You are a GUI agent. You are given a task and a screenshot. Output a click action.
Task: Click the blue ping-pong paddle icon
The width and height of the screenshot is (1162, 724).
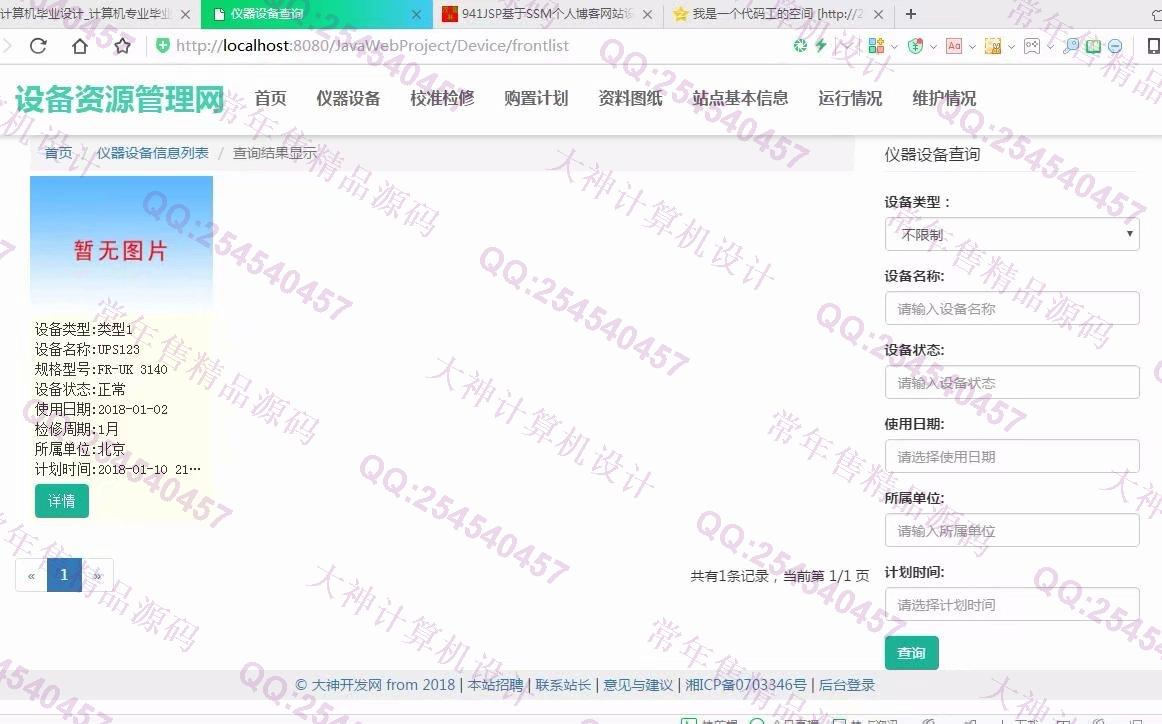[1071, 46]
